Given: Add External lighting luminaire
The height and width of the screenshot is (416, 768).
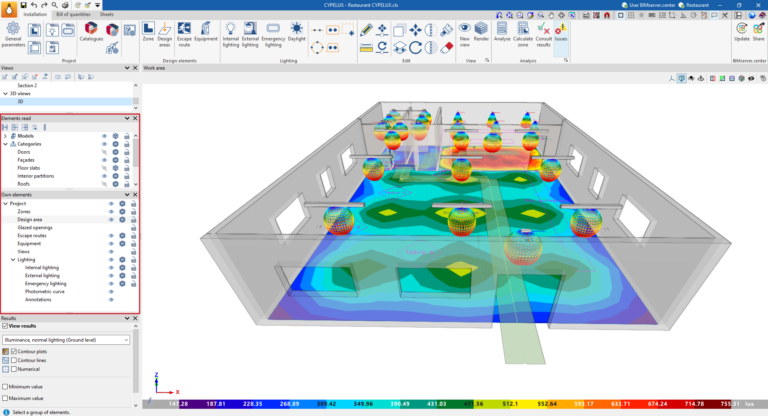Looking at the screenshot, I should pyautogui.click(x=250, y=34).
